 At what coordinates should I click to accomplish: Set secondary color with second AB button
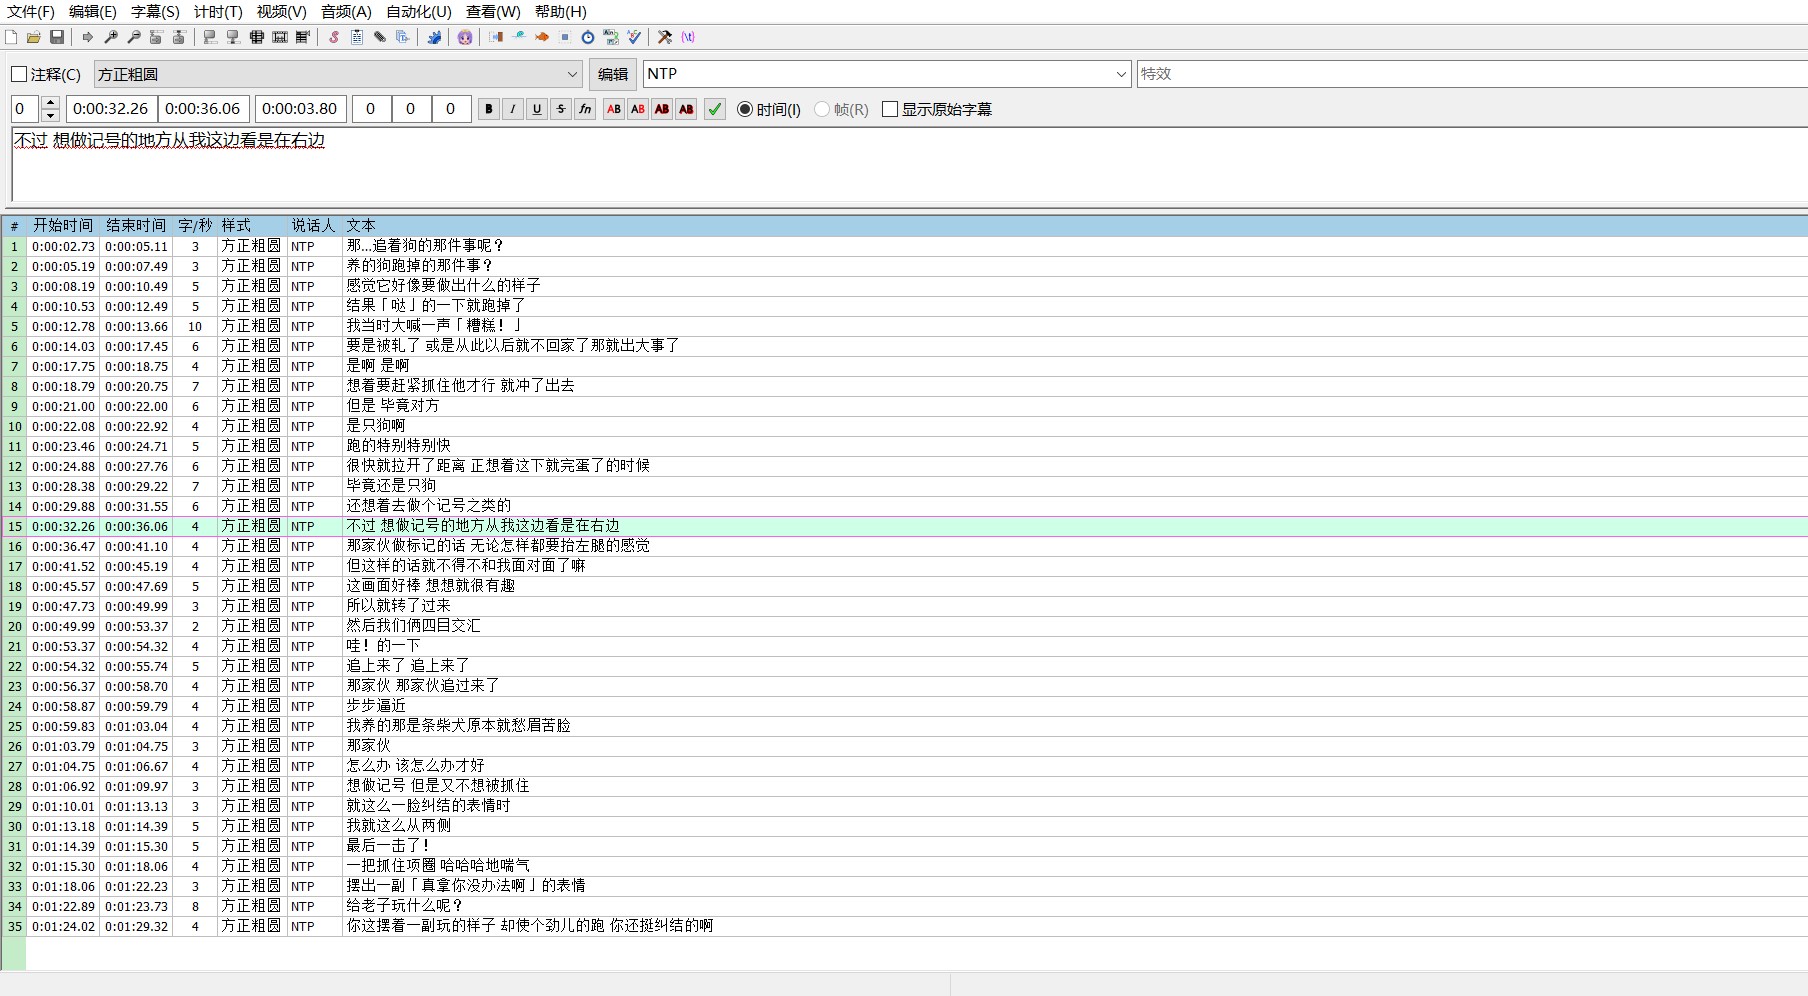click(638, 109)
